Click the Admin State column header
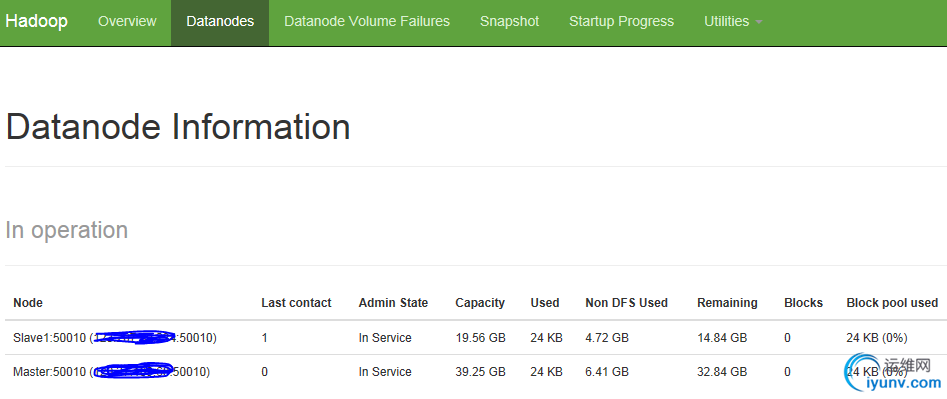 [x=393, y=303]
